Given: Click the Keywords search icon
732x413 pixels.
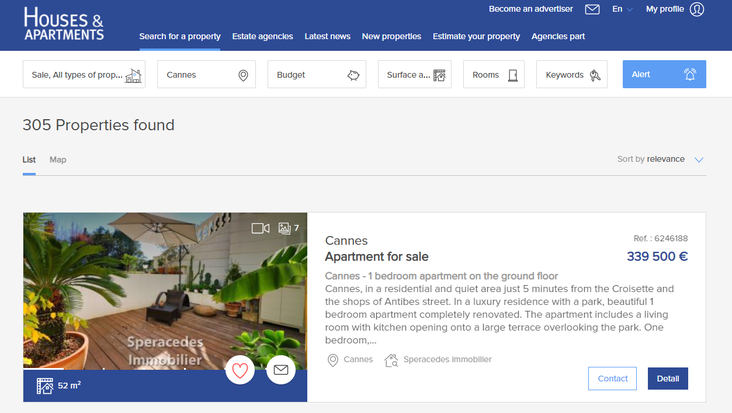Looking at the screenshot, I should pyautogui.click(x=595, y=75).
